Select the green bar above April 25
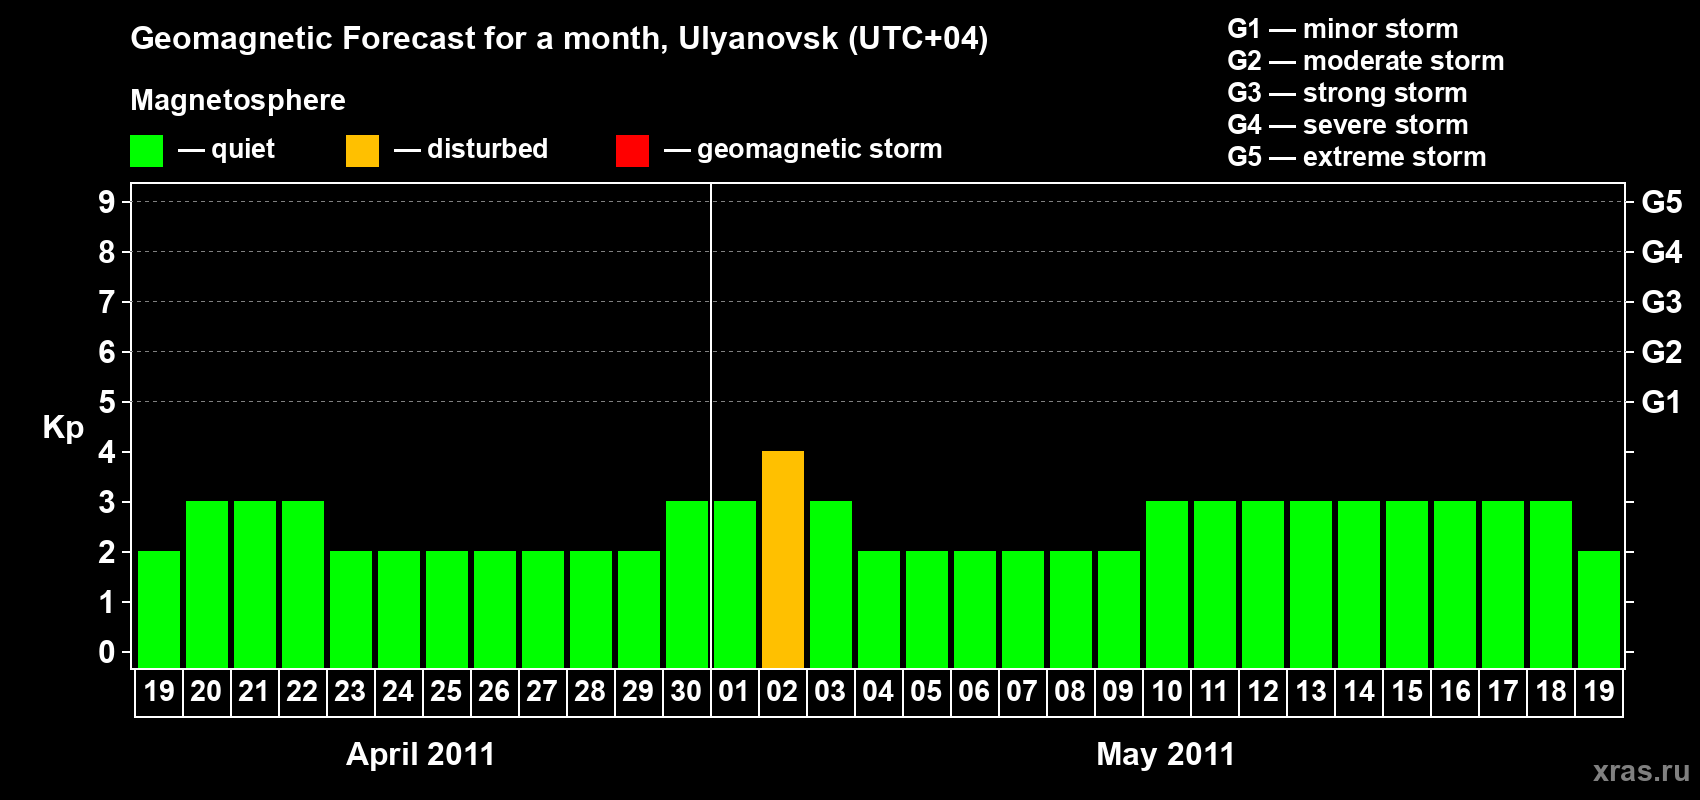Screen dimensions: 1700x800 (x=447, y=609)
